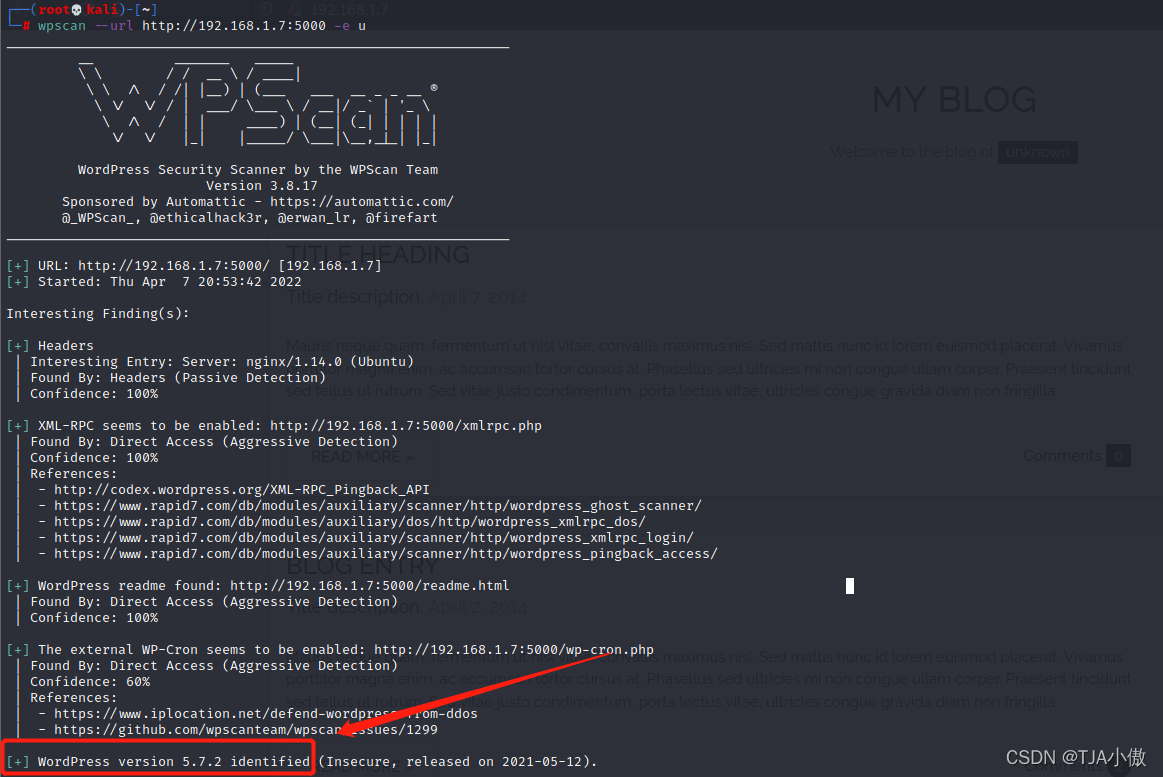The height and width of the screenshot is (777, 1163).
Task: Click 'BLOG ENTRY' heading in background browser
Action: [x=363, y=566]
